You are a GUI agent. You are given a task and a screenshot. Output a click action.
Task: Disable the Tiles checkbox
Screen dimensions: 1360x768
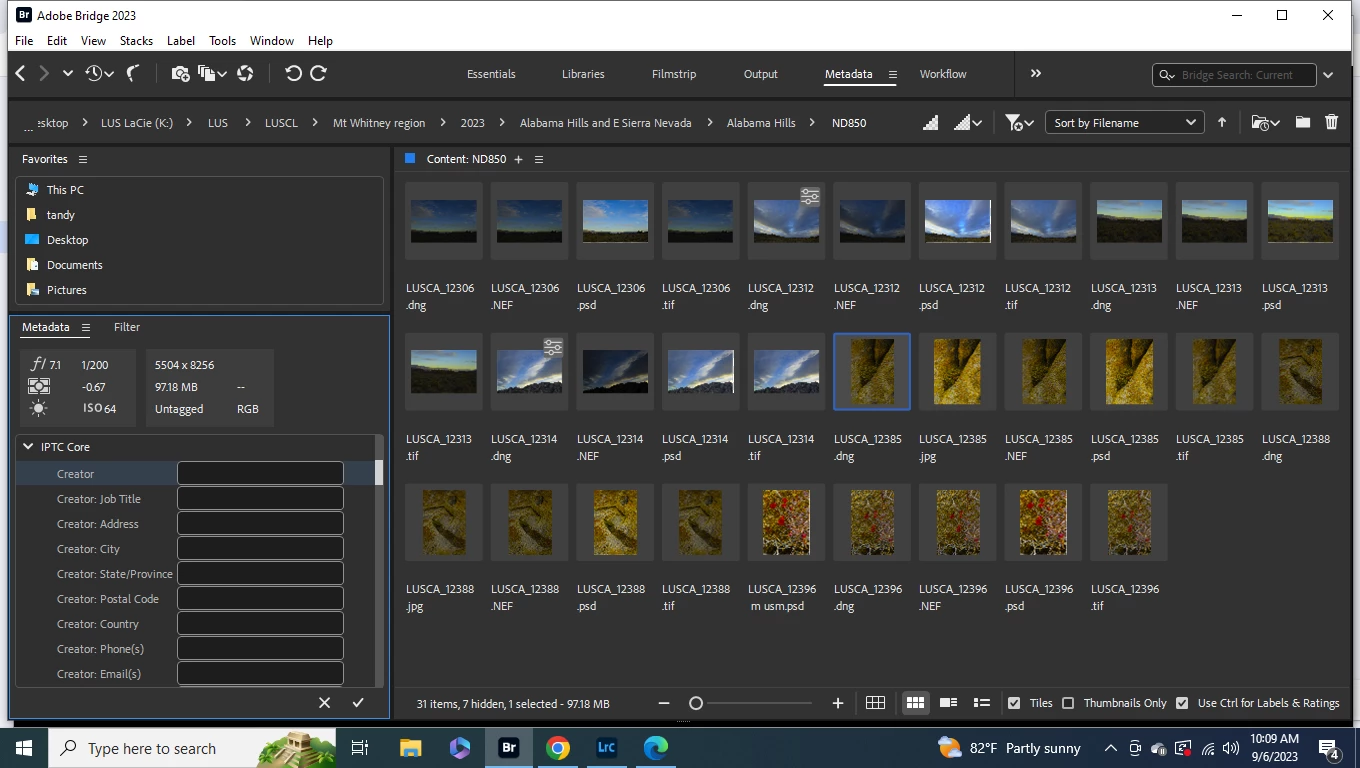pyautogui.click(x=1014, y=703)
